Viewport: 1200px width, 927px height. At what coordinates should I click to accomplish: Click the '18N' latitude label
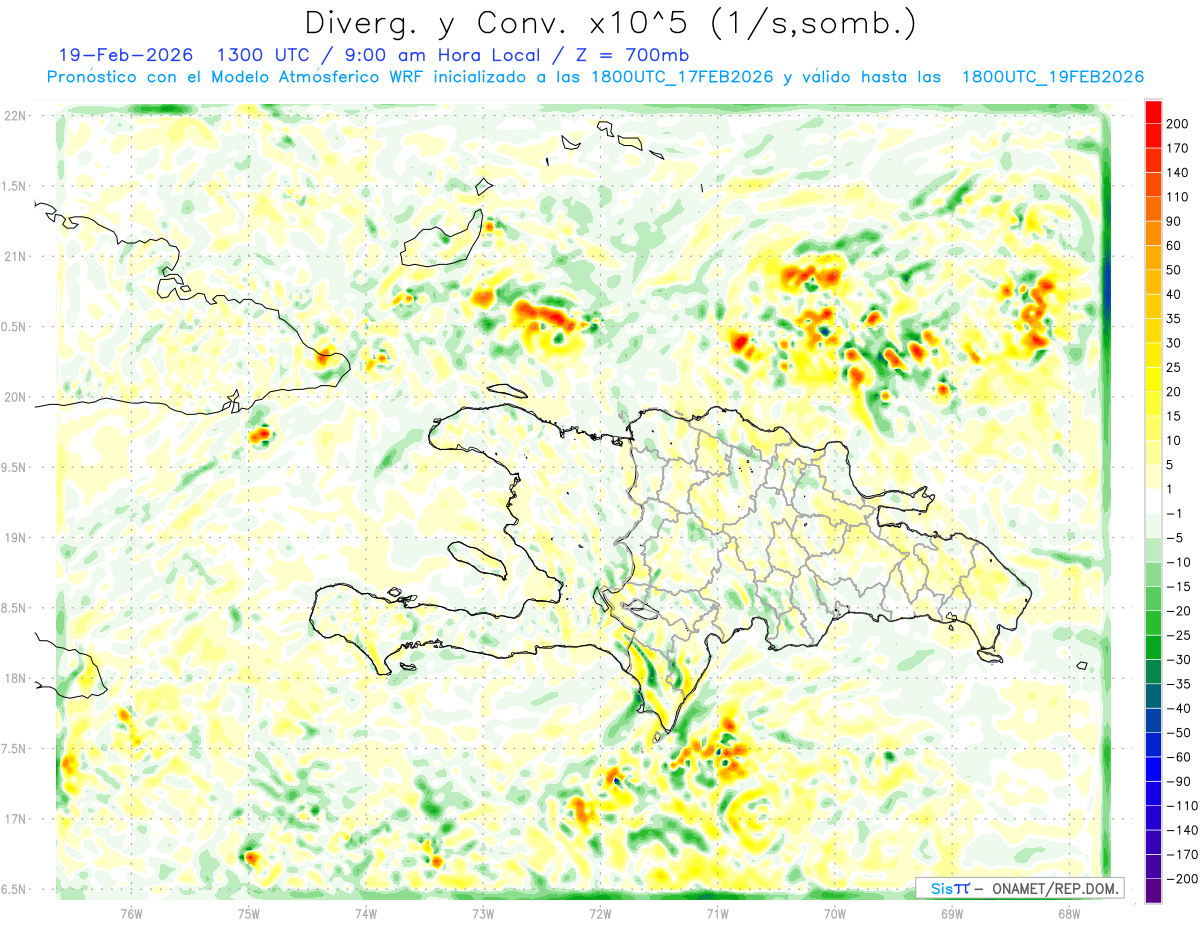[15, 678]
